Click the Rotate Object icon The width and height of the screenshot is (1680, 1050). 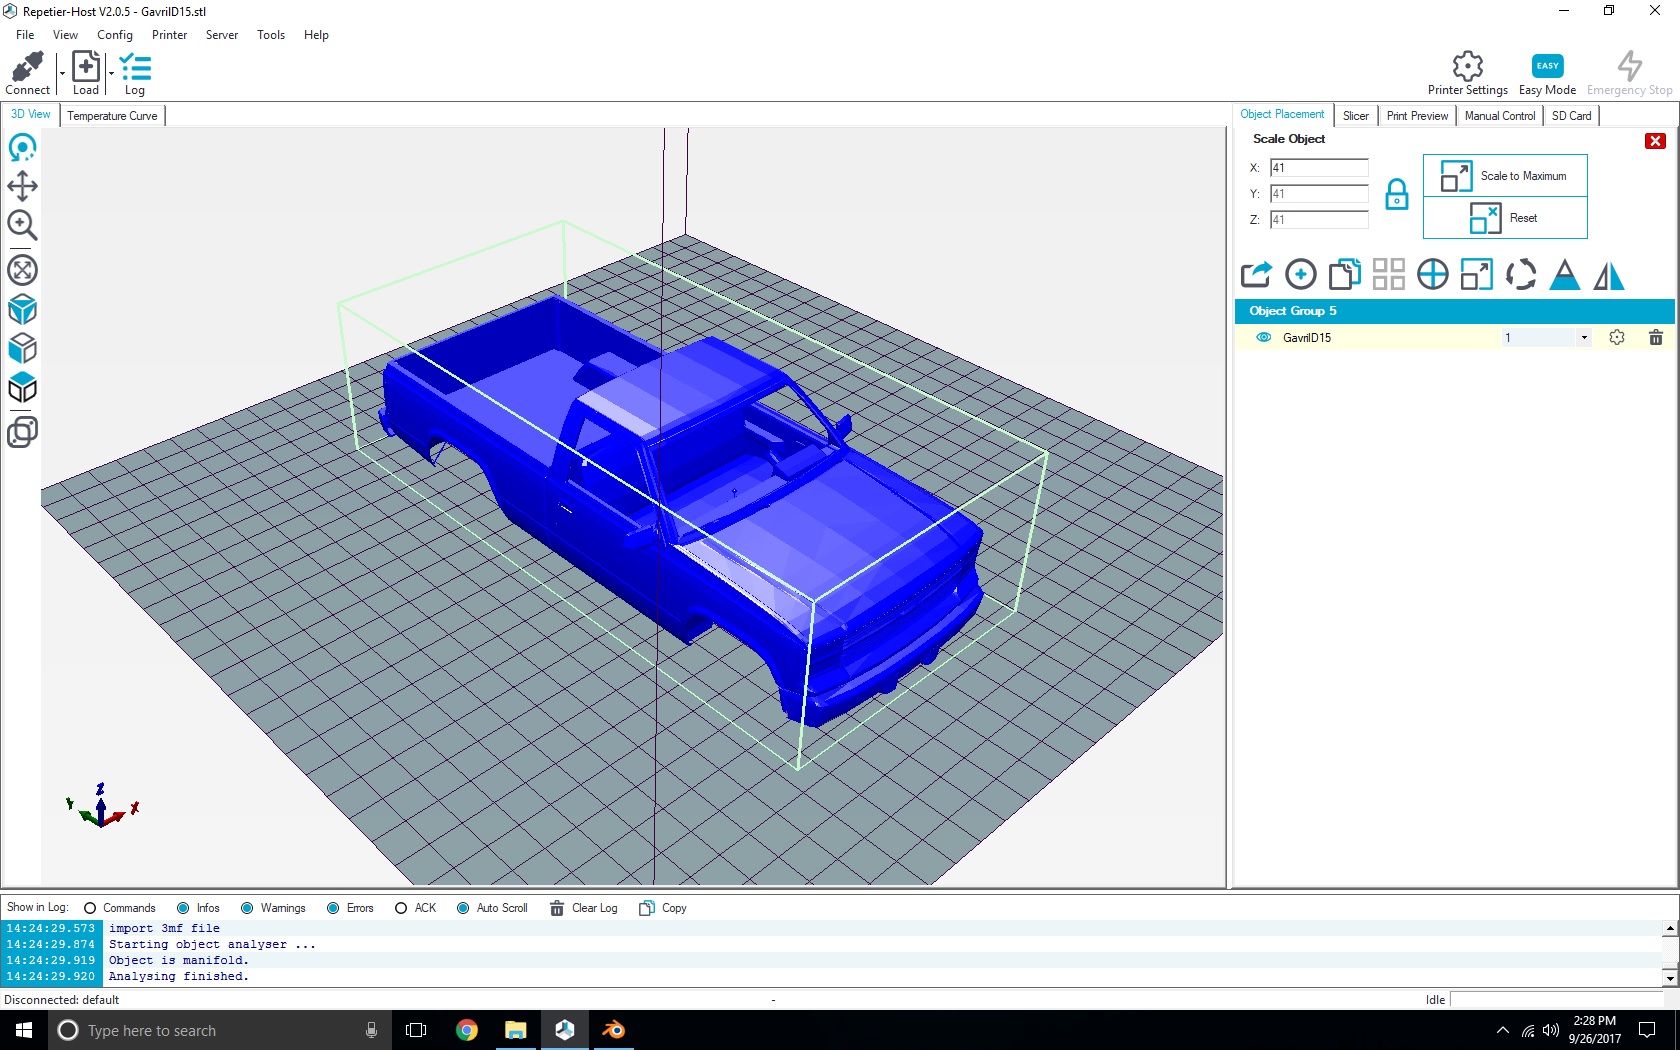tap(1520, 274)
